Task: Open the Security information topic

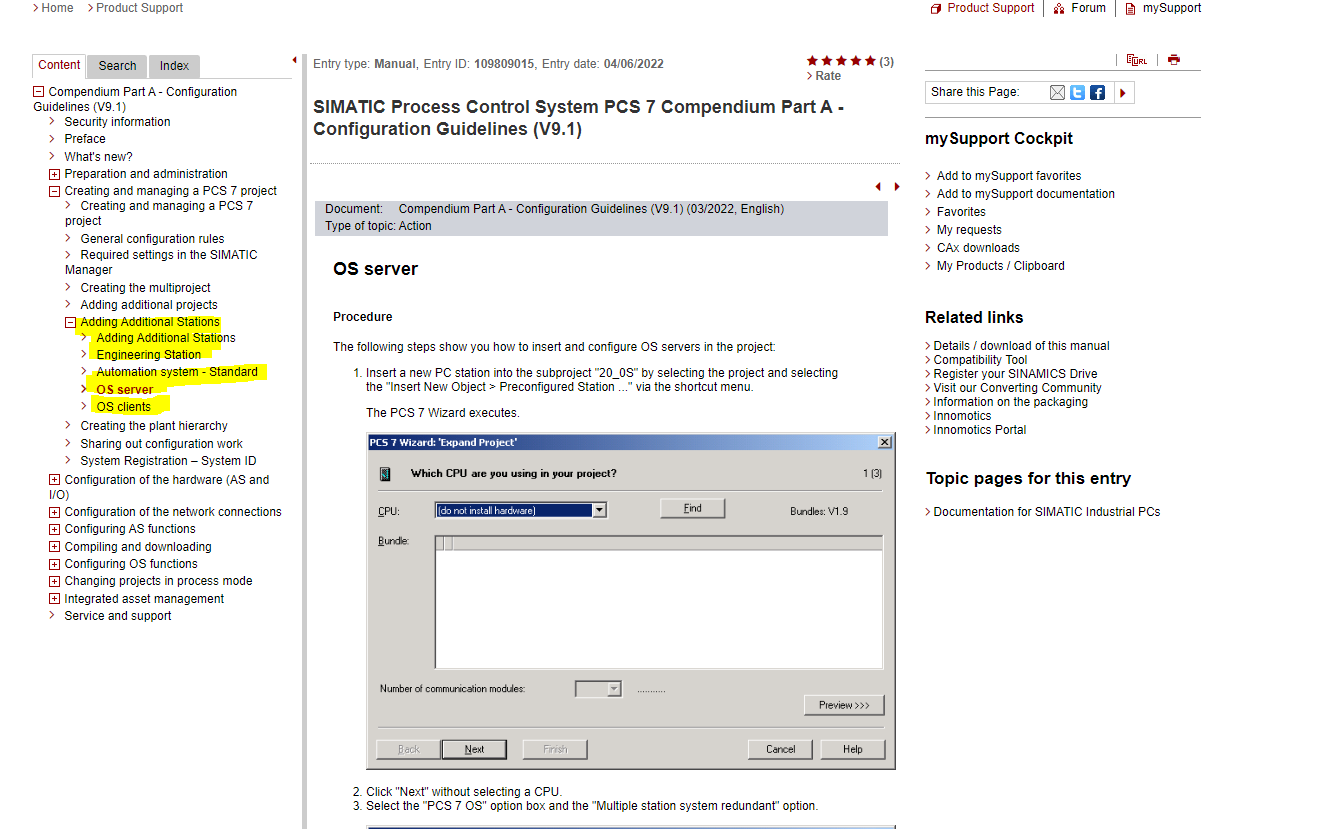Action: [117, 122]
